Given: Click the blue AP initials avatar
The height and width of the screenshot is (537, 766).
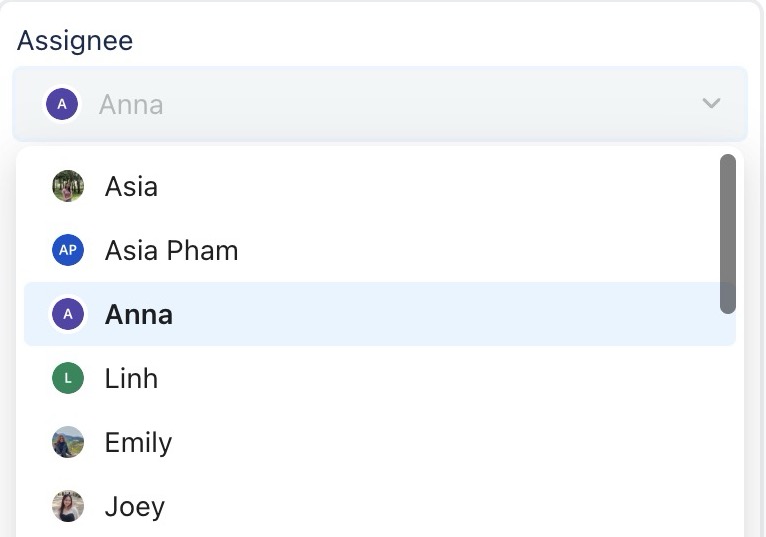Looking at the screenshot, I should point(68,250).
